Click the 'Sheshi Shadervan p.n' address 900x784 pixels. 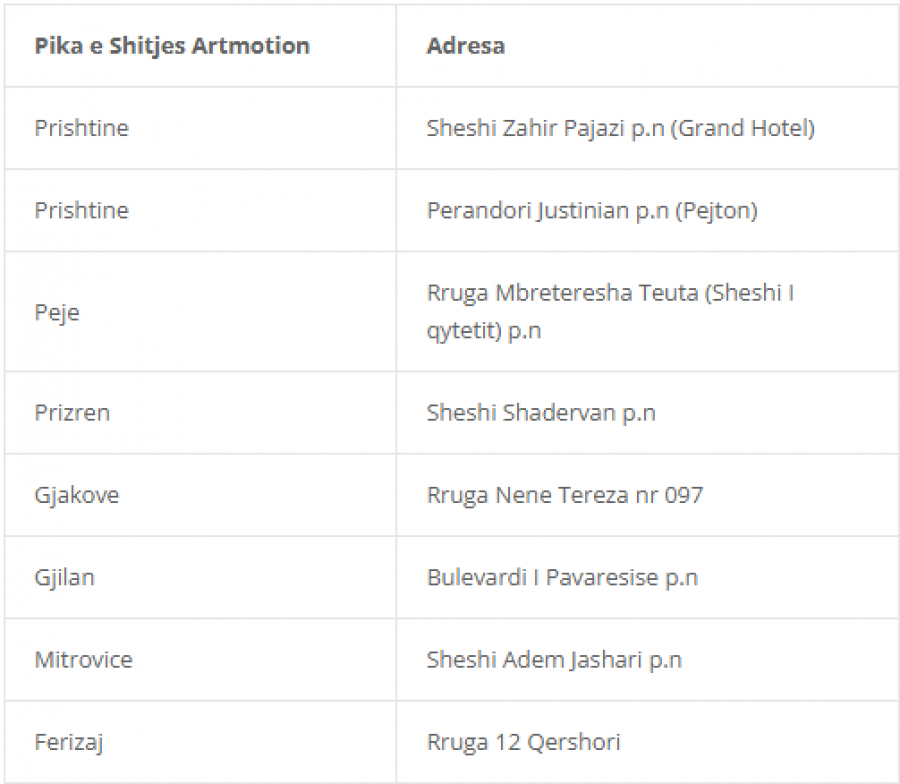[x=541, y=412]
